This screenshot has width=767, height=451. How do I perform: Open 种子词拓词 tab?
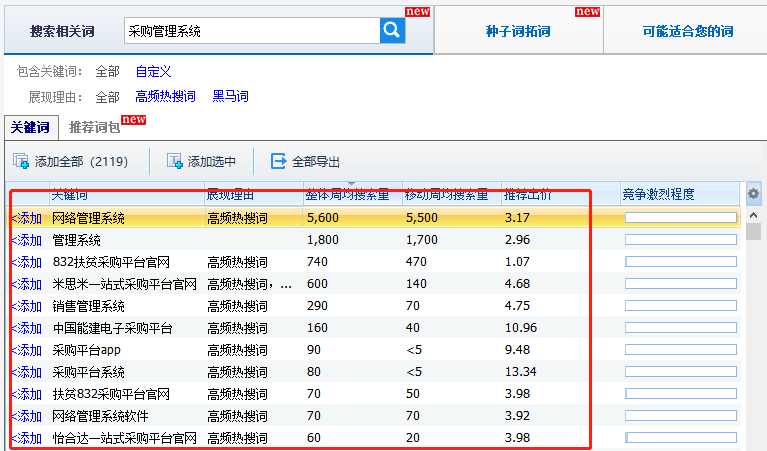(518, 32)
